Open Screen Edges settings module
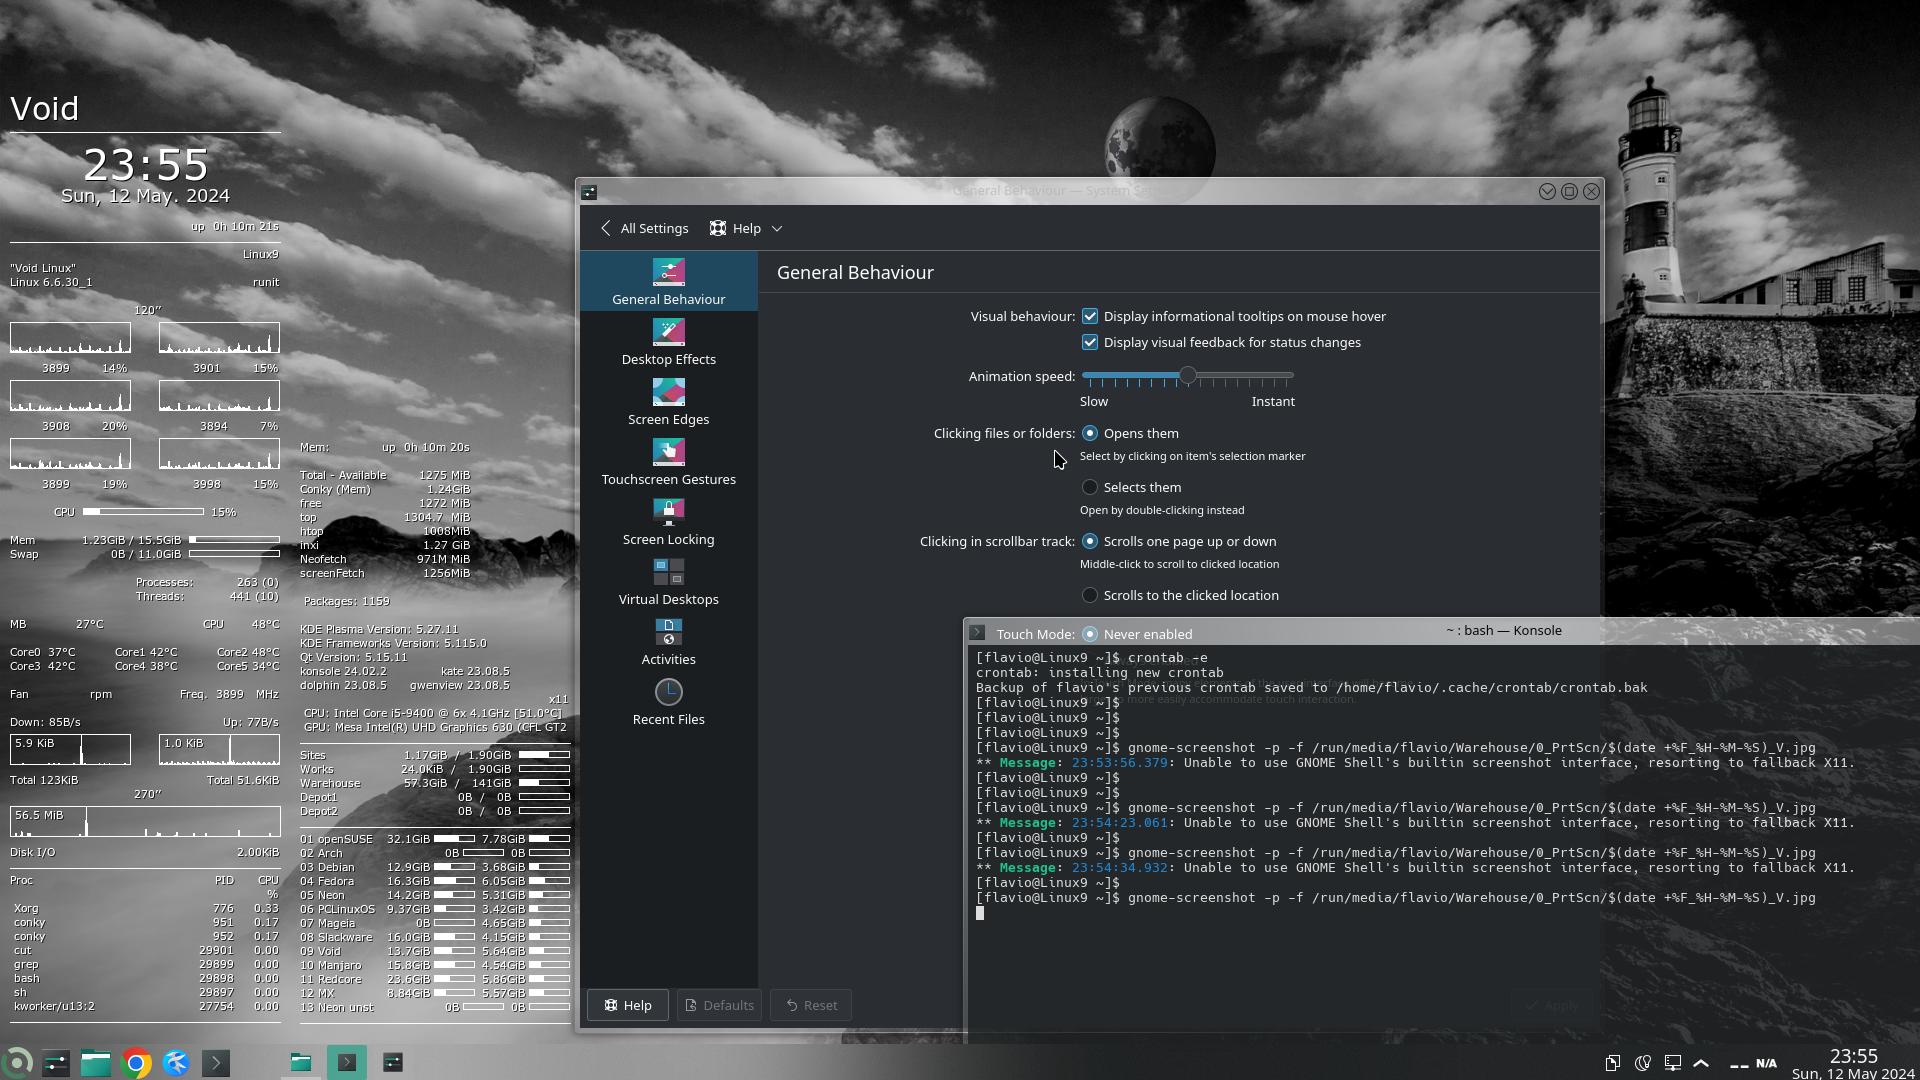The height and width of the screenshot is (1080, 1920). click(x=668, y=402)
